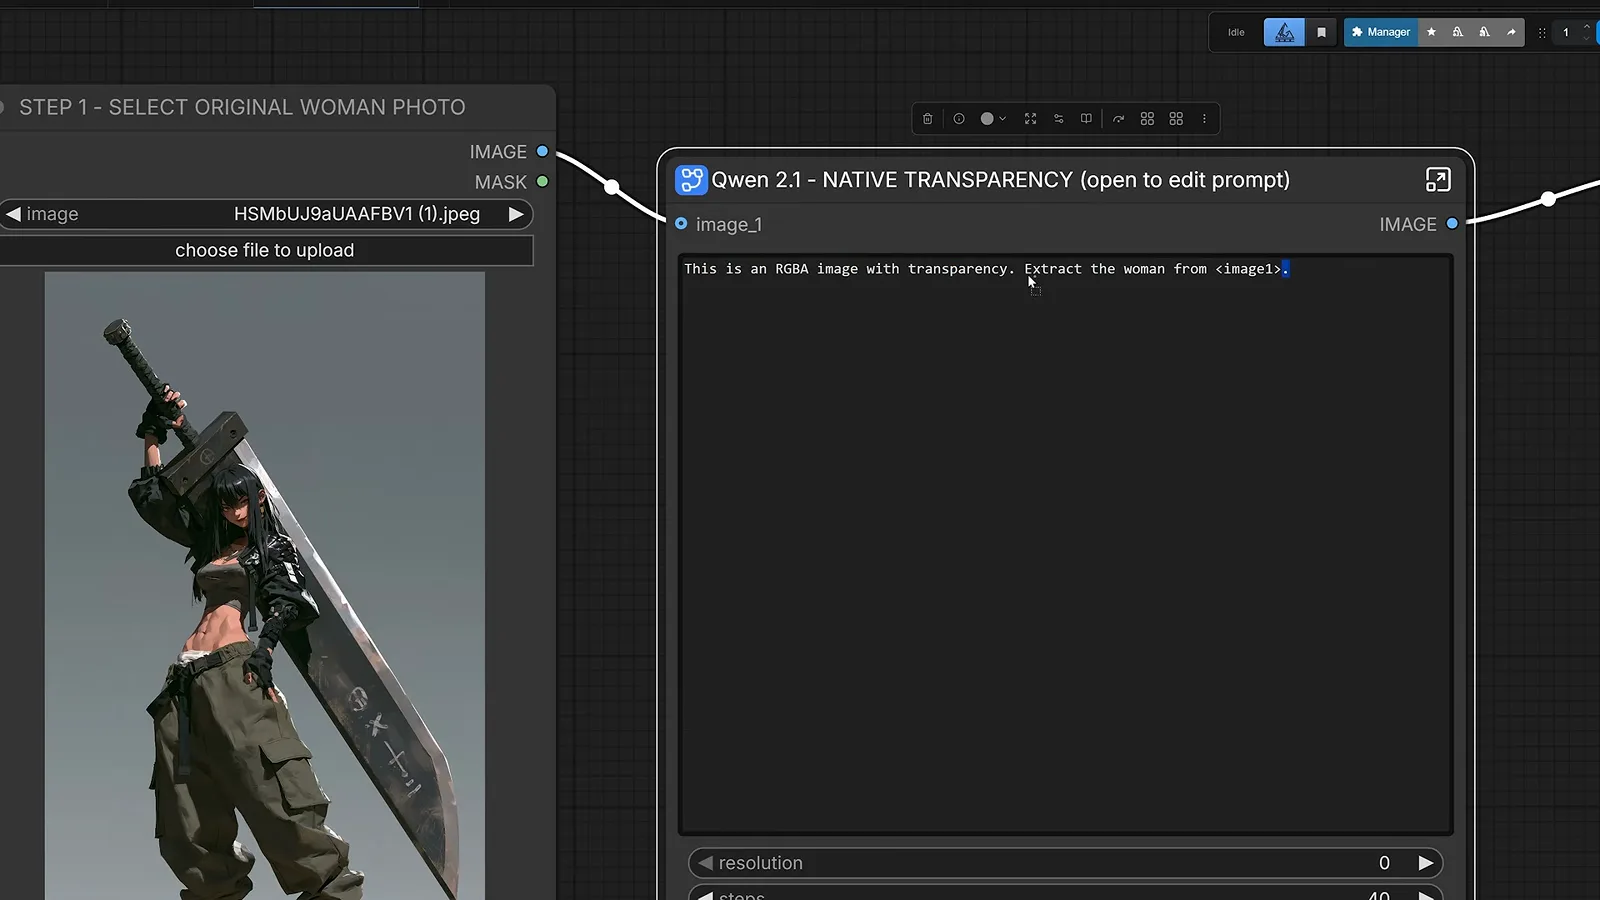Viewport: 1600px width, 900px height.
Task: Increase resolution with the right arrow
Action: click(x=1425, y=863)
